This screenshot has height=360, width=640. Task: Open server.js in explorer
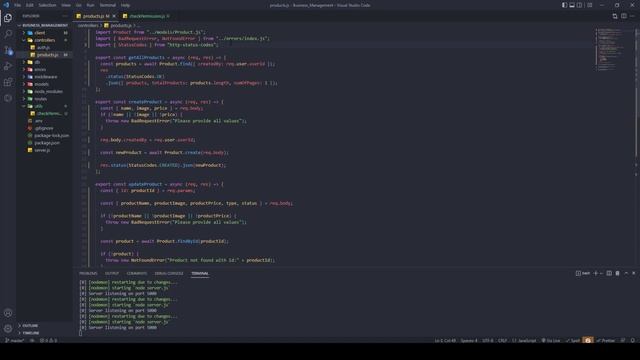[x=44, y=150]
